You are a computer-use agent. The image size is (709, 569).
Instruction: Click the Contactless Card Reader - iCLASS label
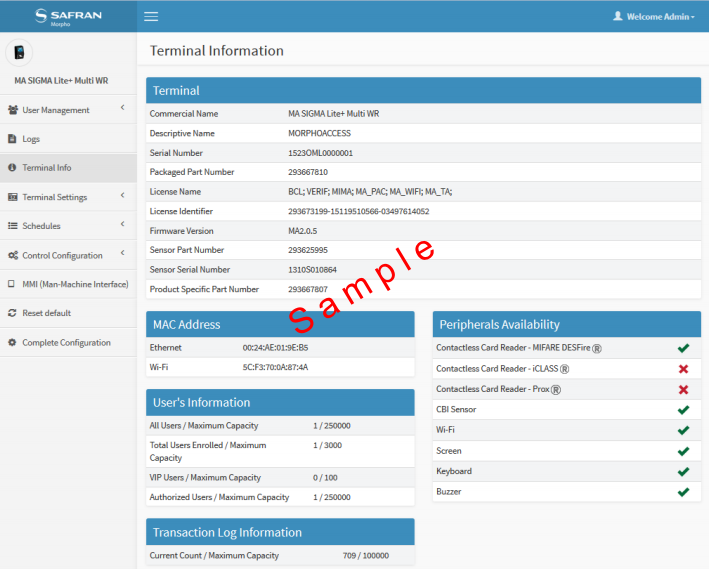[x=502, y=369]
